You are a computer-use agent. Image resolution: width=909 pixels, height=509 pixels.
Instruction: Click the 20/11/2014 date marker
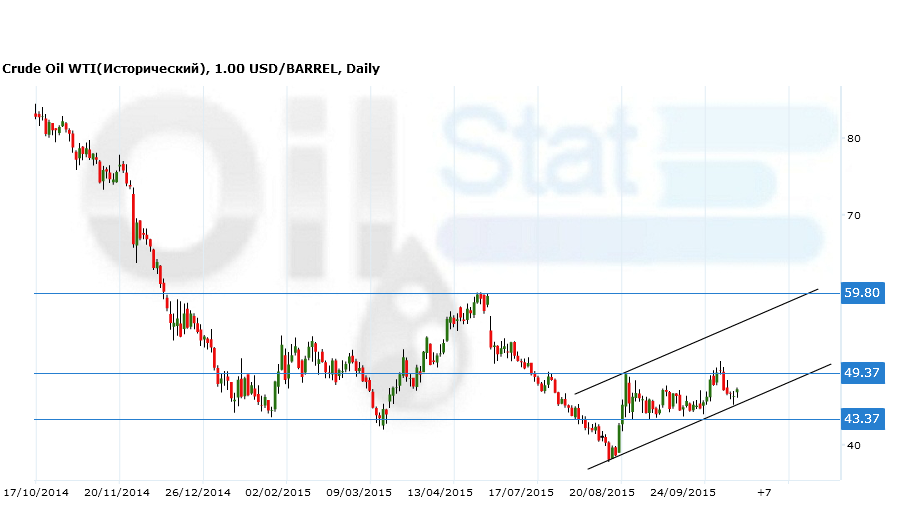(x=117, y=493)
